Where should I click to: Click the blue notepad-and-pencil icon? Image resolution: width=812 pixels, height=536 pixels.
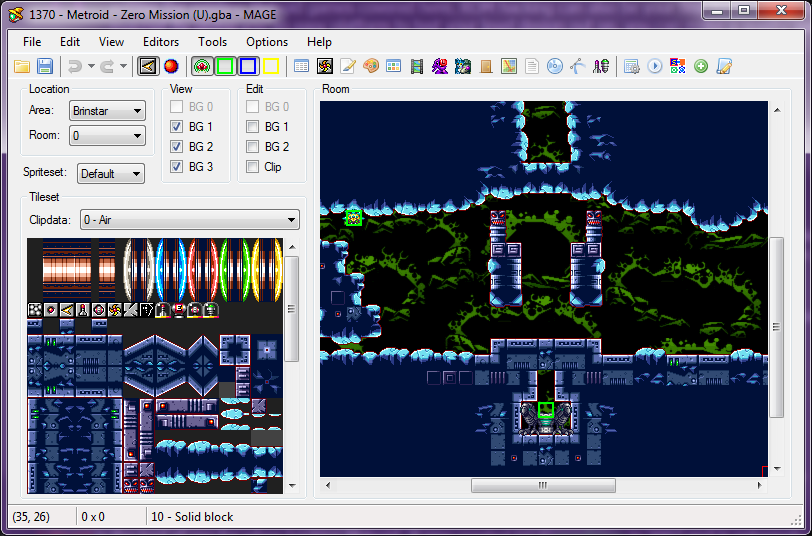(723, 66)
